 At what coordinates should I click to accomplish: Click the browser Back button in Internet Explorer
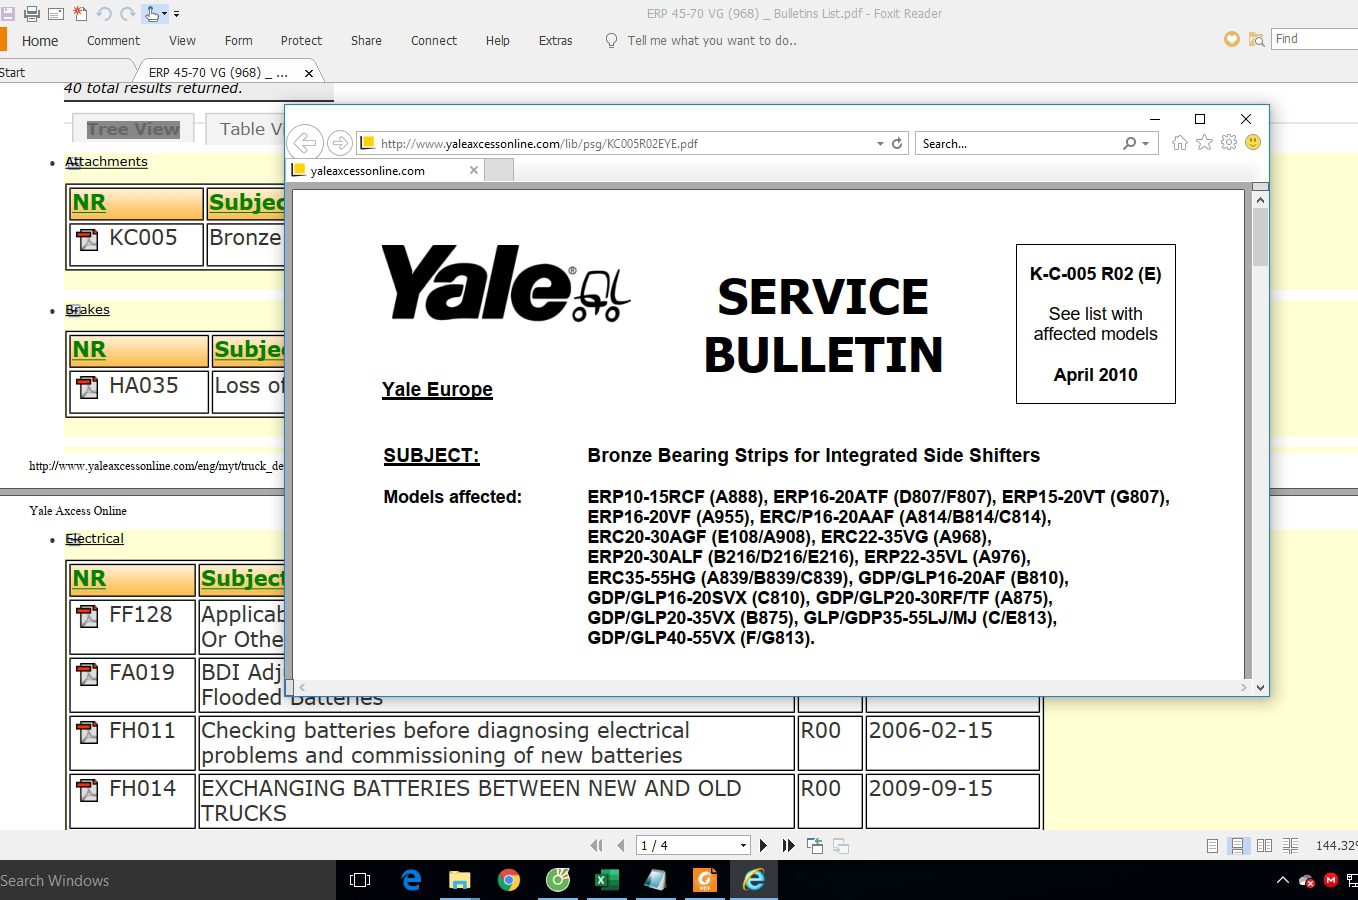tap(306, 143)
